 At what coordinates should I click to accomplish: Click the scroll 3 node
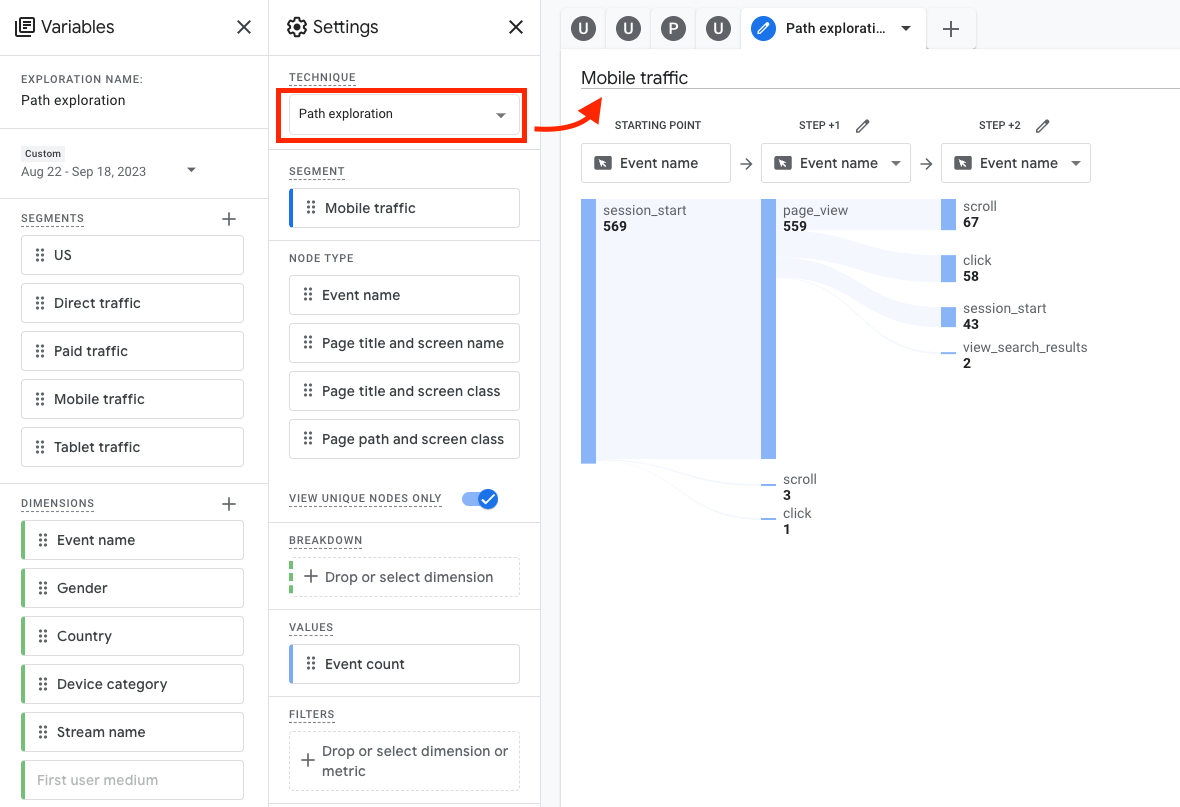coord(768,485)
